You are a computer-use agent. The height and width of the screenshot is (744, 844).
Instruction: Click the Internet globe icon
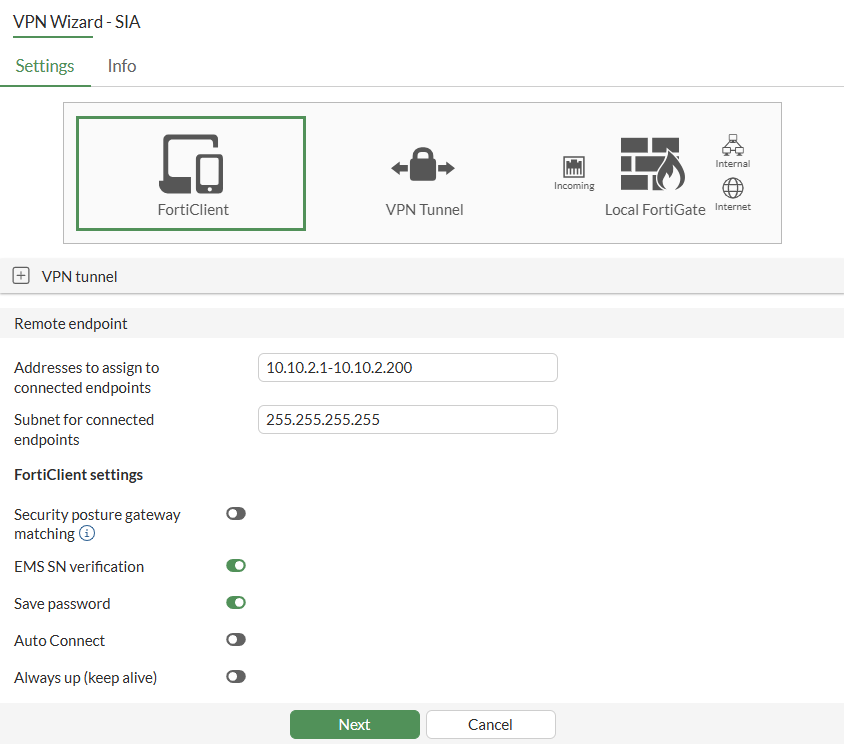point(732,188)
